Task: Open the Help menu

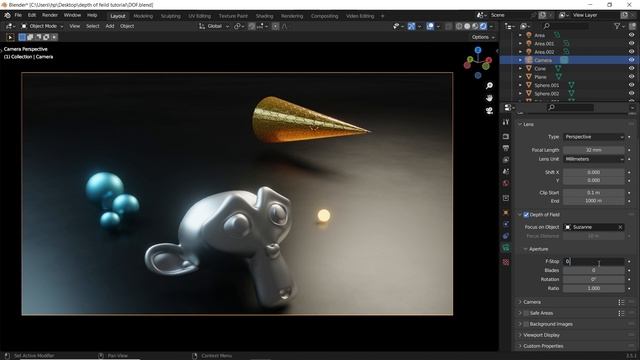Action: [x=92, y=15]
